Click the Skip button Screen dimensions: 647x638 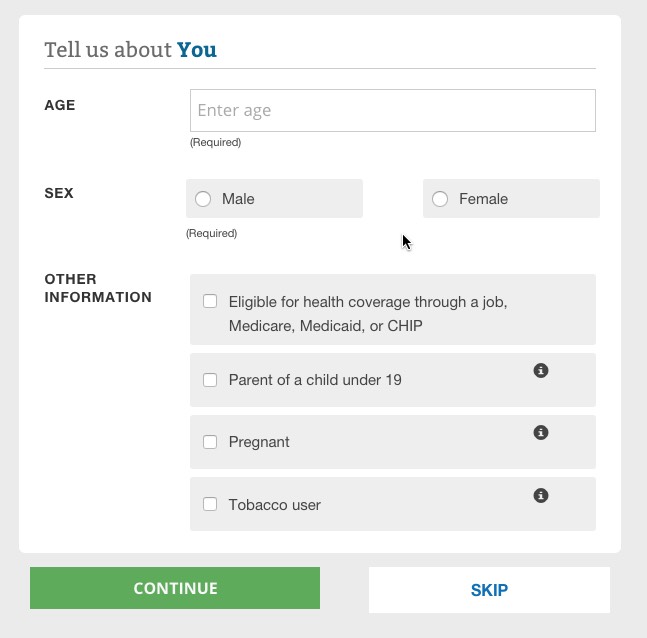(489, 590)
